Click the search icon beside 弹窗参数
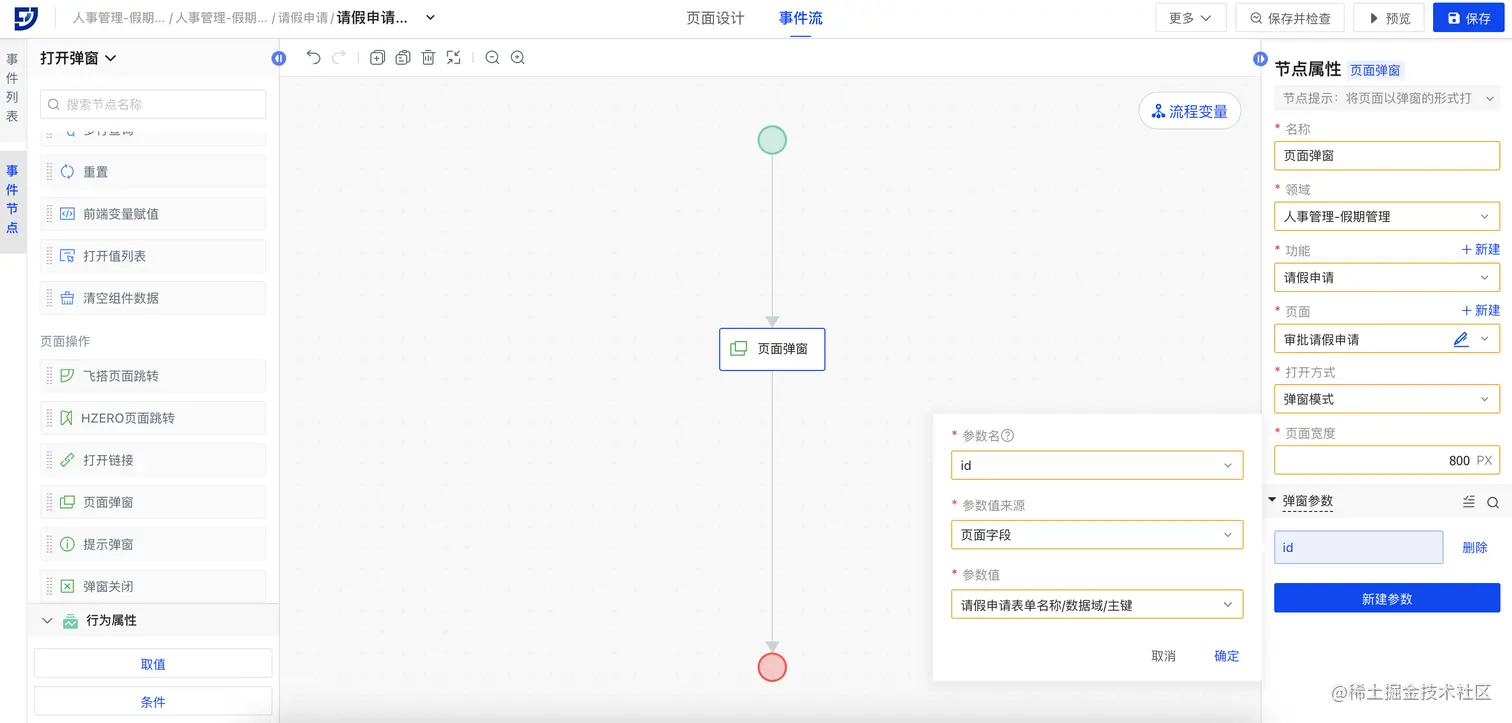This screenshot has width=1512, height=723. tap(1492, 502)
